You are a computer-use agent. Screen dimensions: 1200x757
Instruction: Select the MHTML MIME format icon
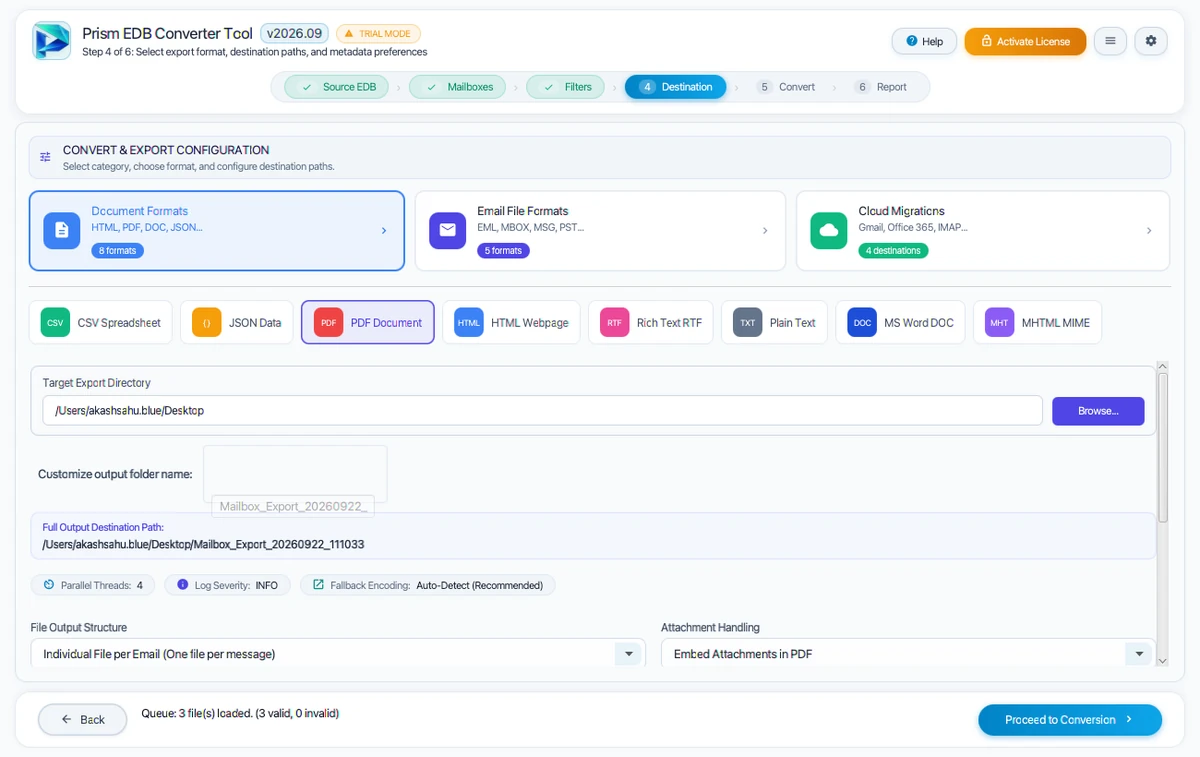(x=999, y=323)
